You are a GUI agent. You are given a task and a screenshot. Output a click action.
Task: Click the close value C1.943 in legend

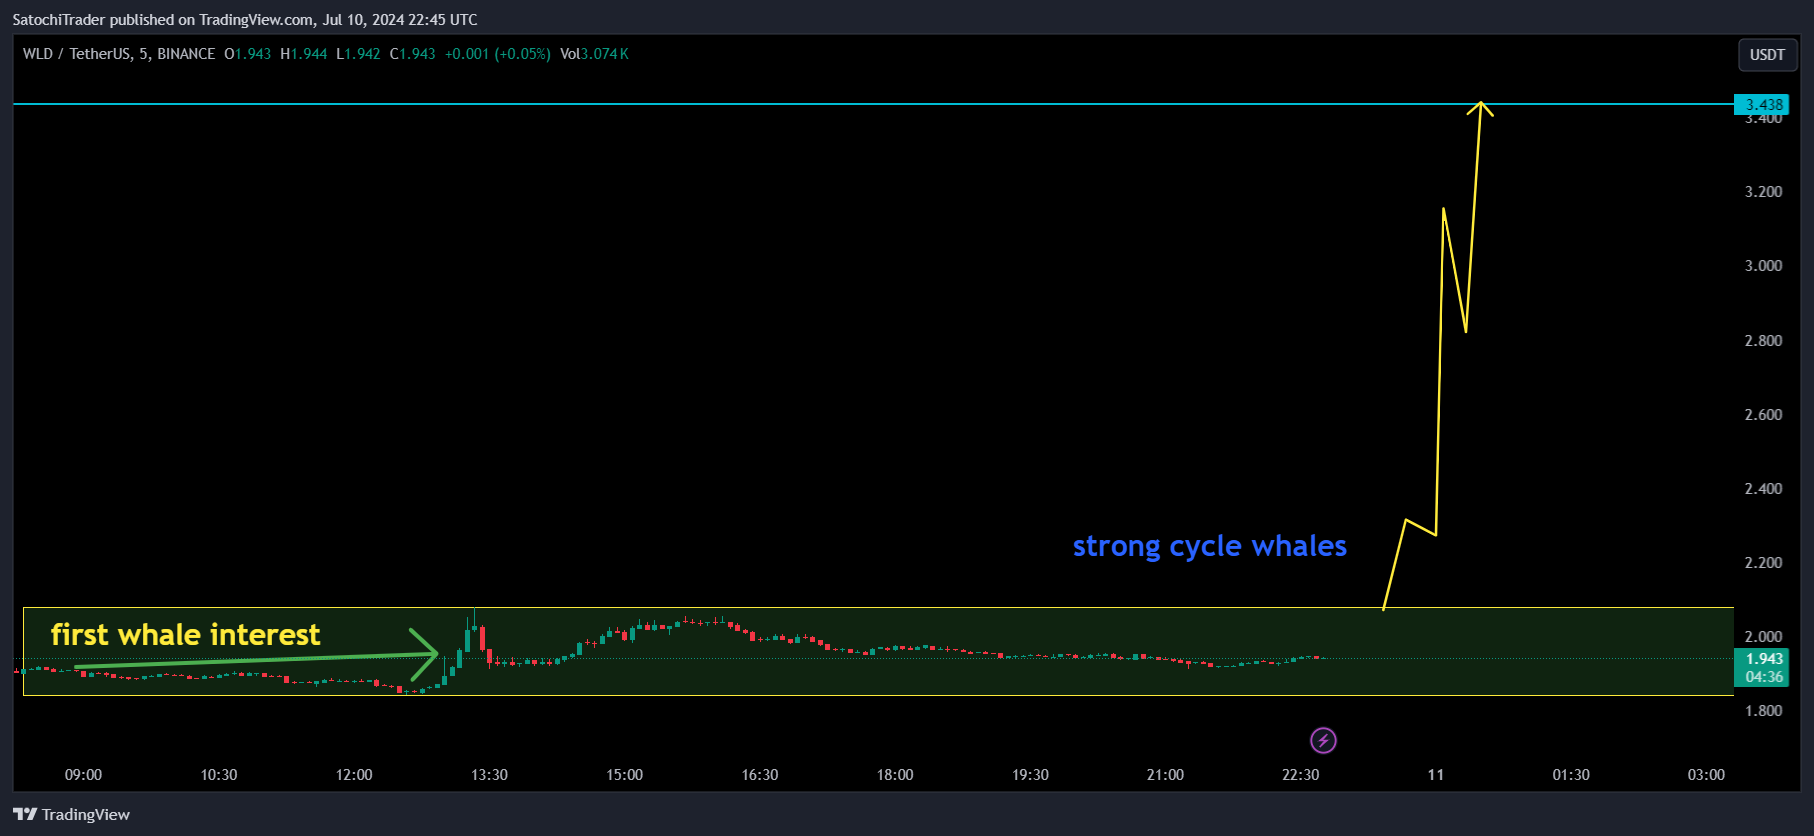[x=413, y=54]
